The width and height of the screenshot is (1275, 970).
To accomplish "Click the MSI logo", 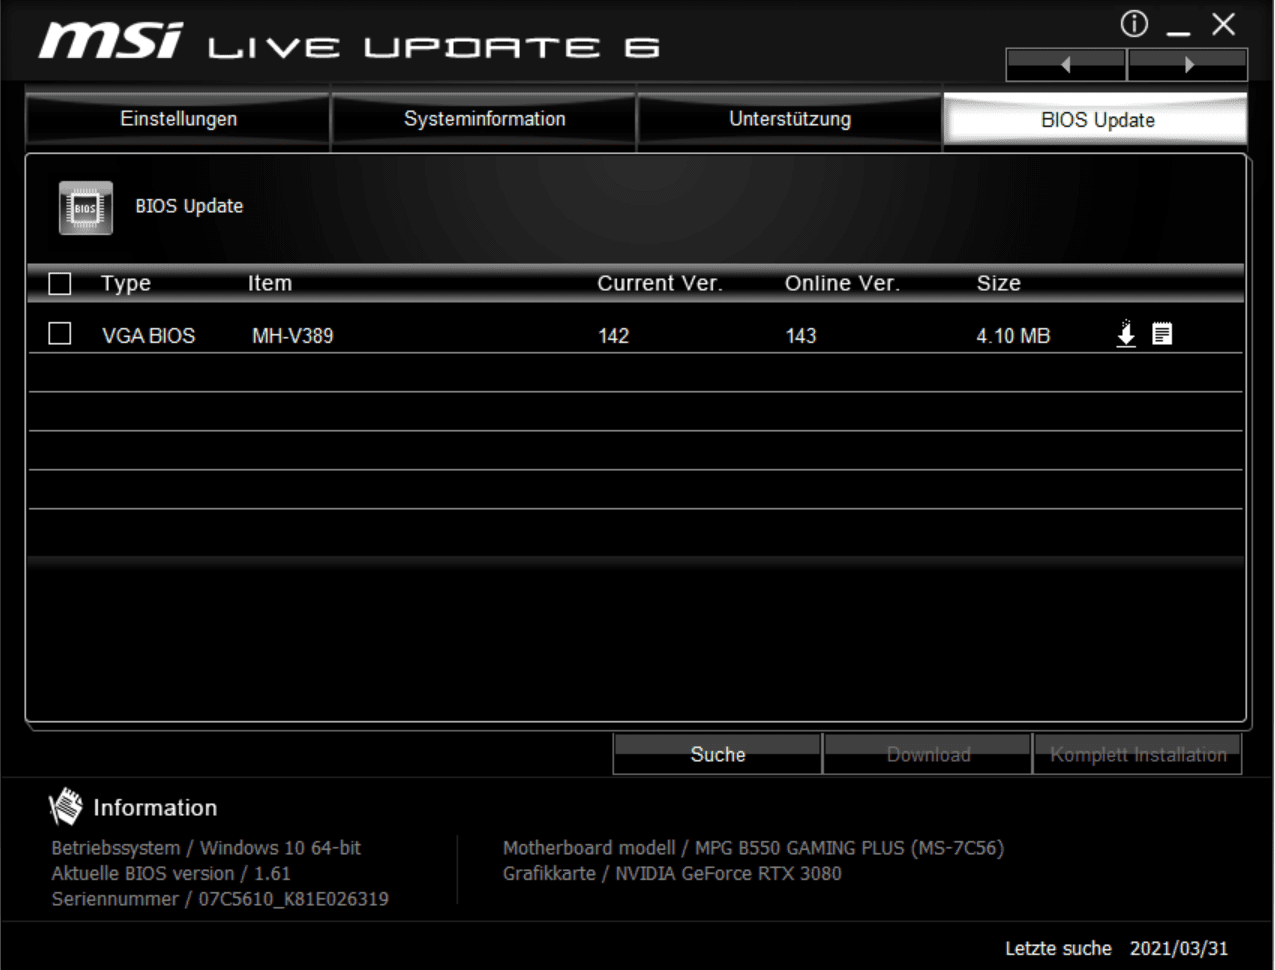I will [x=110, y=40].
